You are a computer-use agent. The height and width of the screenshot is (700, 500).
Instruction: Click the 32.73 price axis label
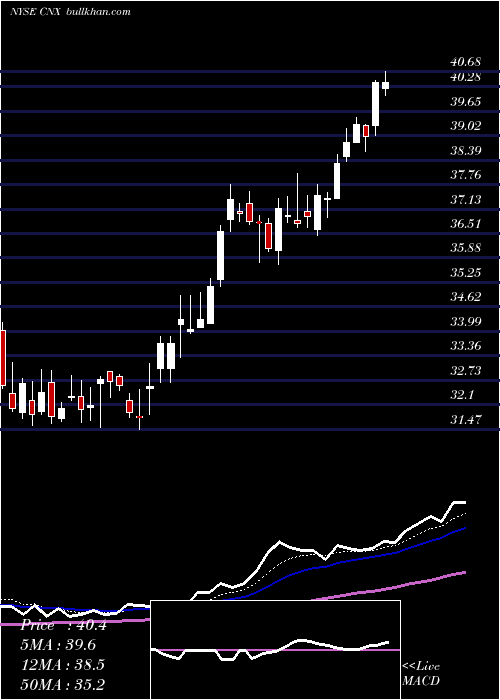(466, 371)
